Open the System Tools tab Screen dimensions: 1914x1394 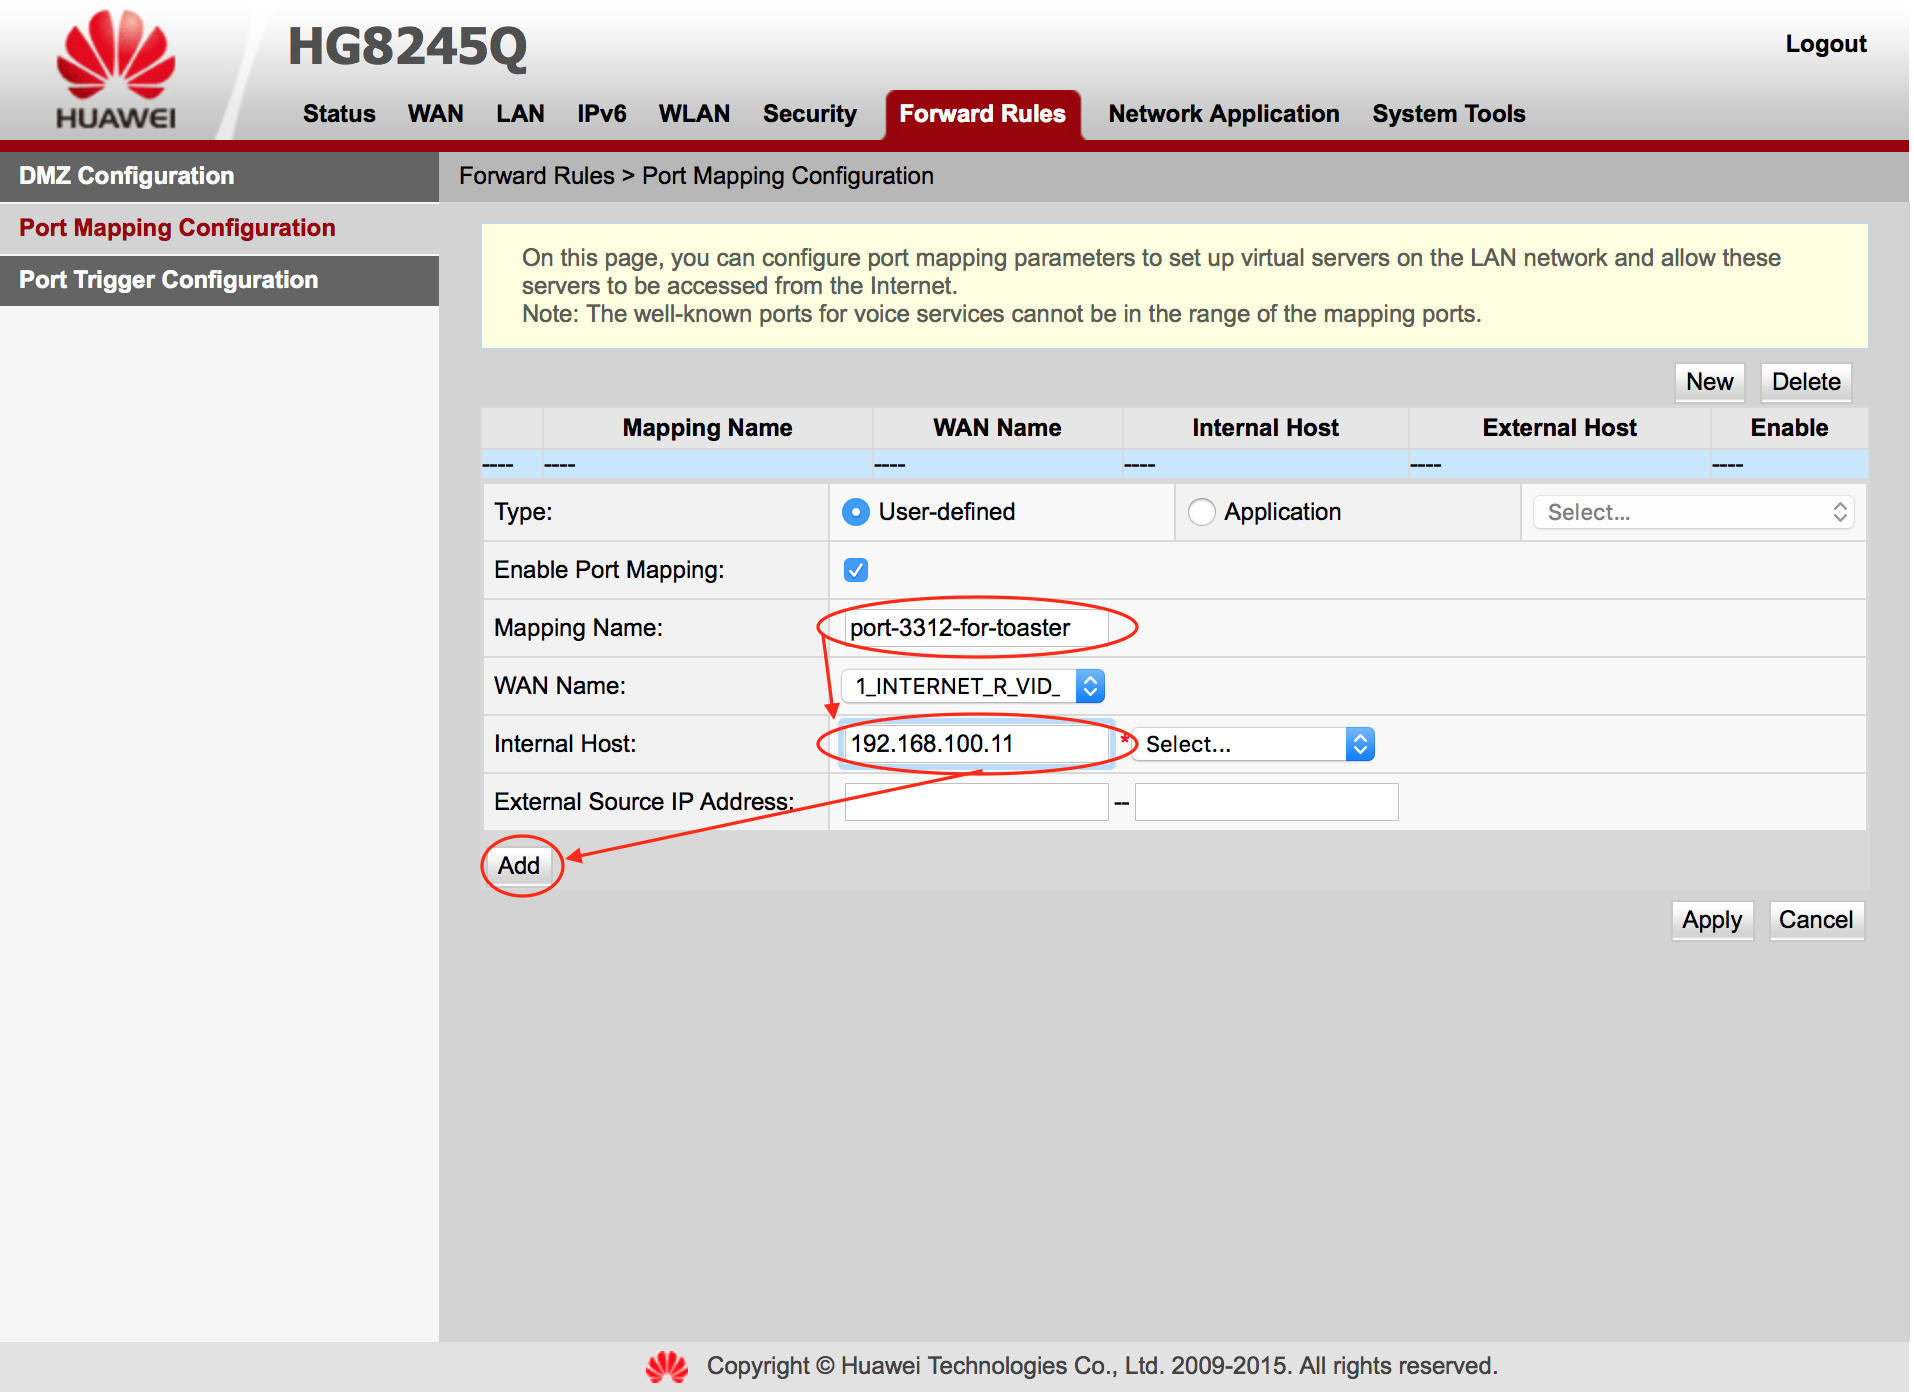1448,114
